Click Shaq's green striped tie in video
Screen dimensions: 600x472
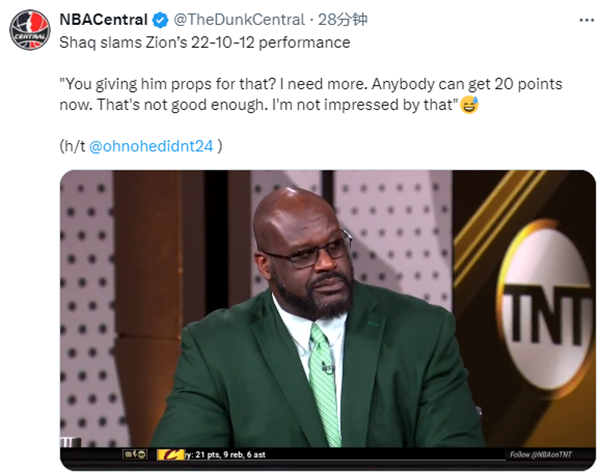tap(324, 380)
